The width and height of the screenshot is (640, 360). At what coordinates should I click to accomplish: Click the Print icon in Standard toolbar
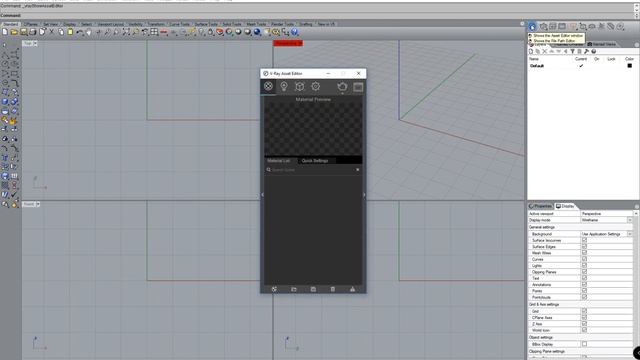coord(33,32)
